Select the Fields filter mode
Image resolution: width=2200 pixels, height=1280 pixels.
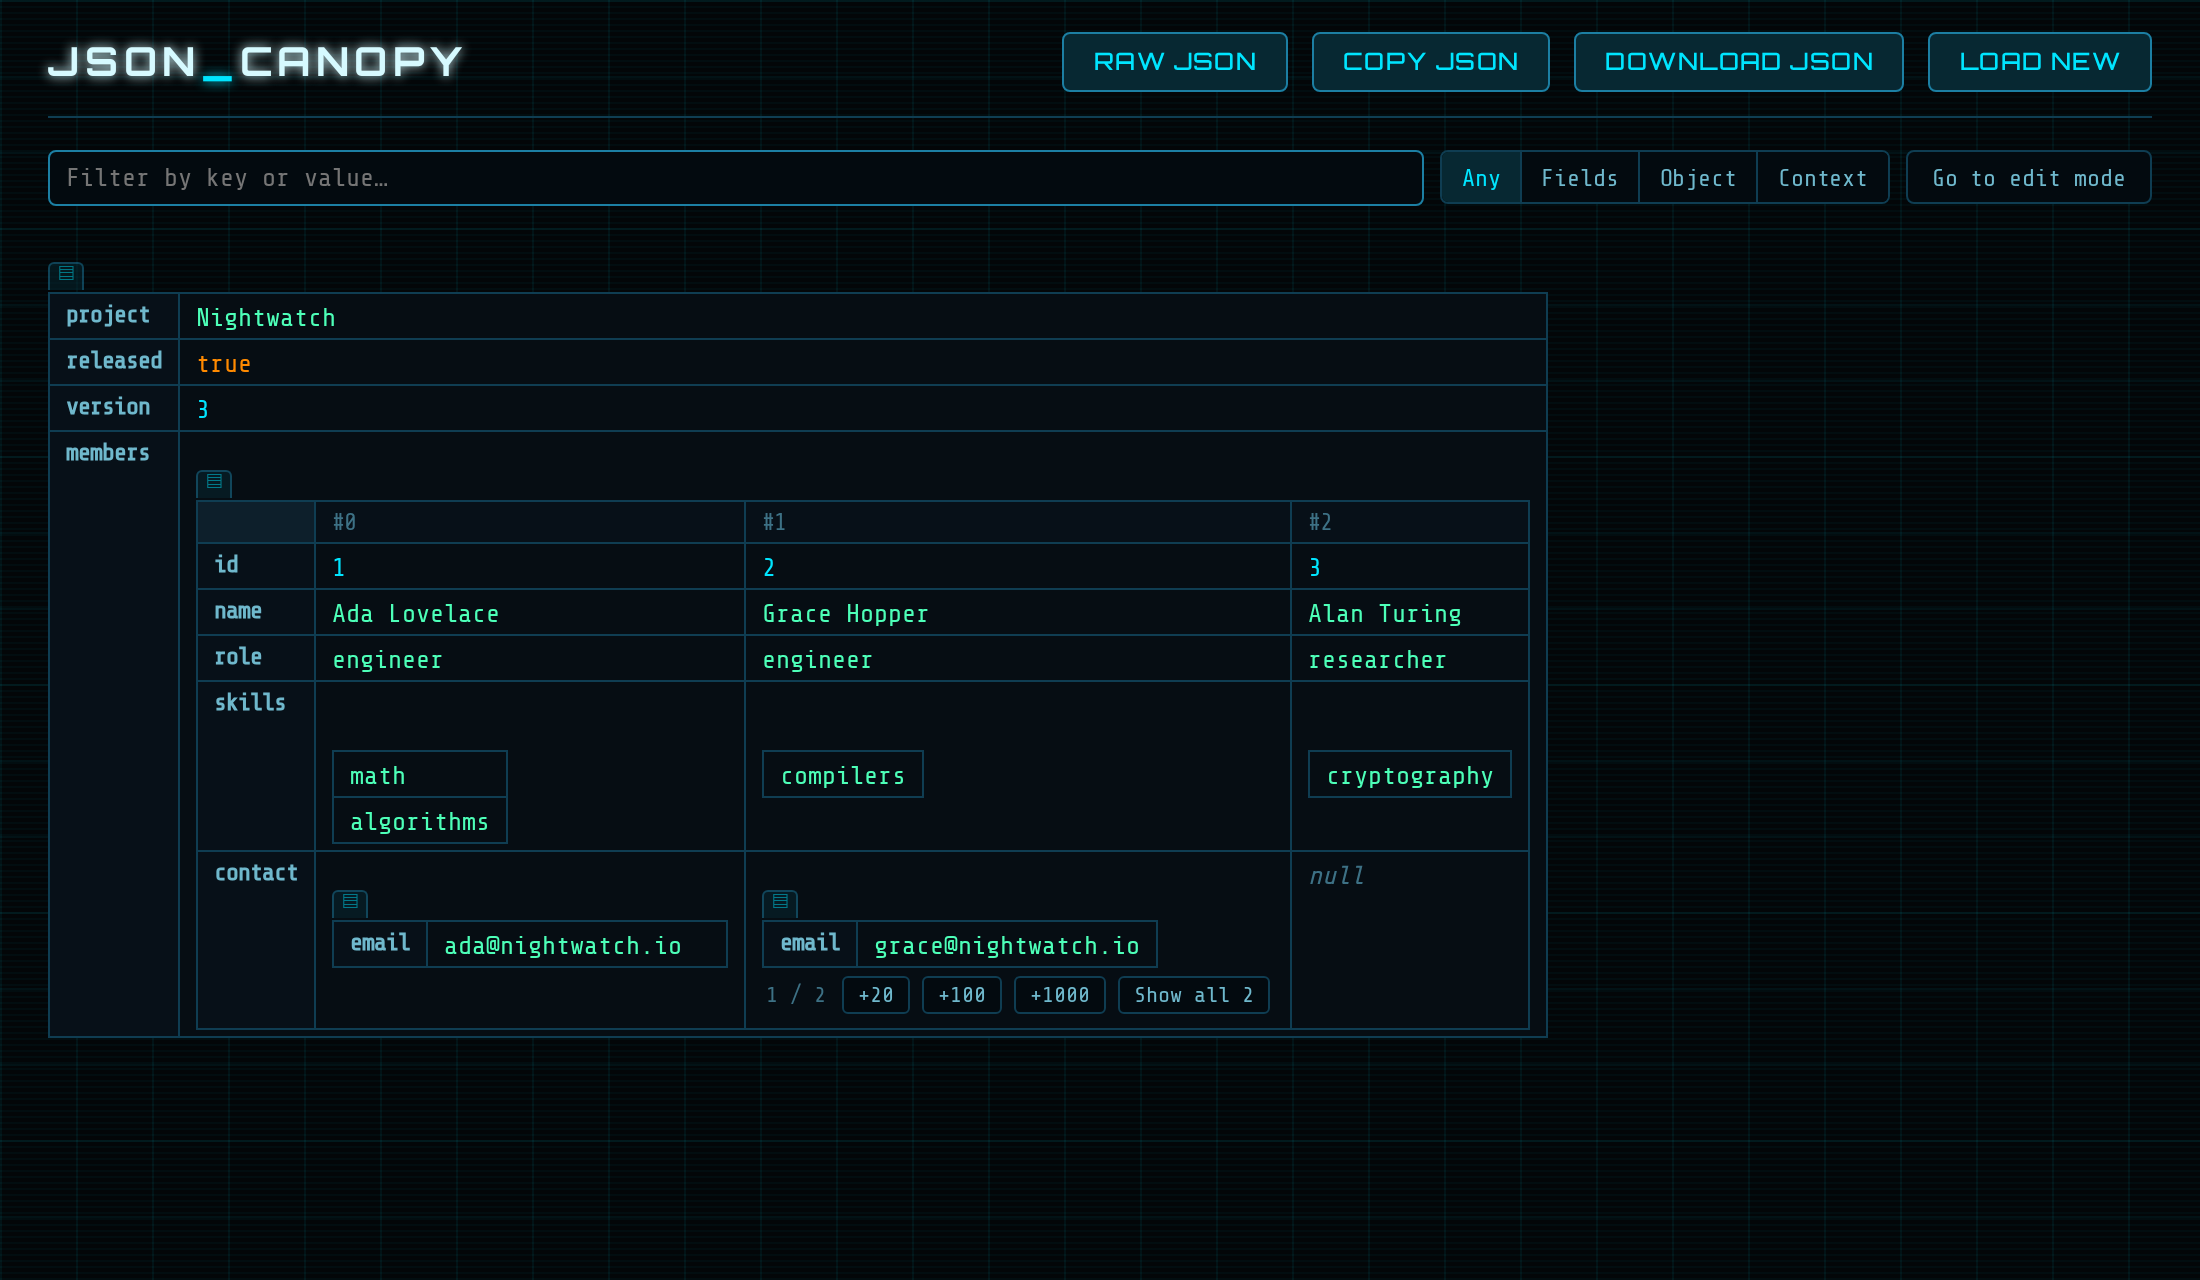click(1580, 178)
